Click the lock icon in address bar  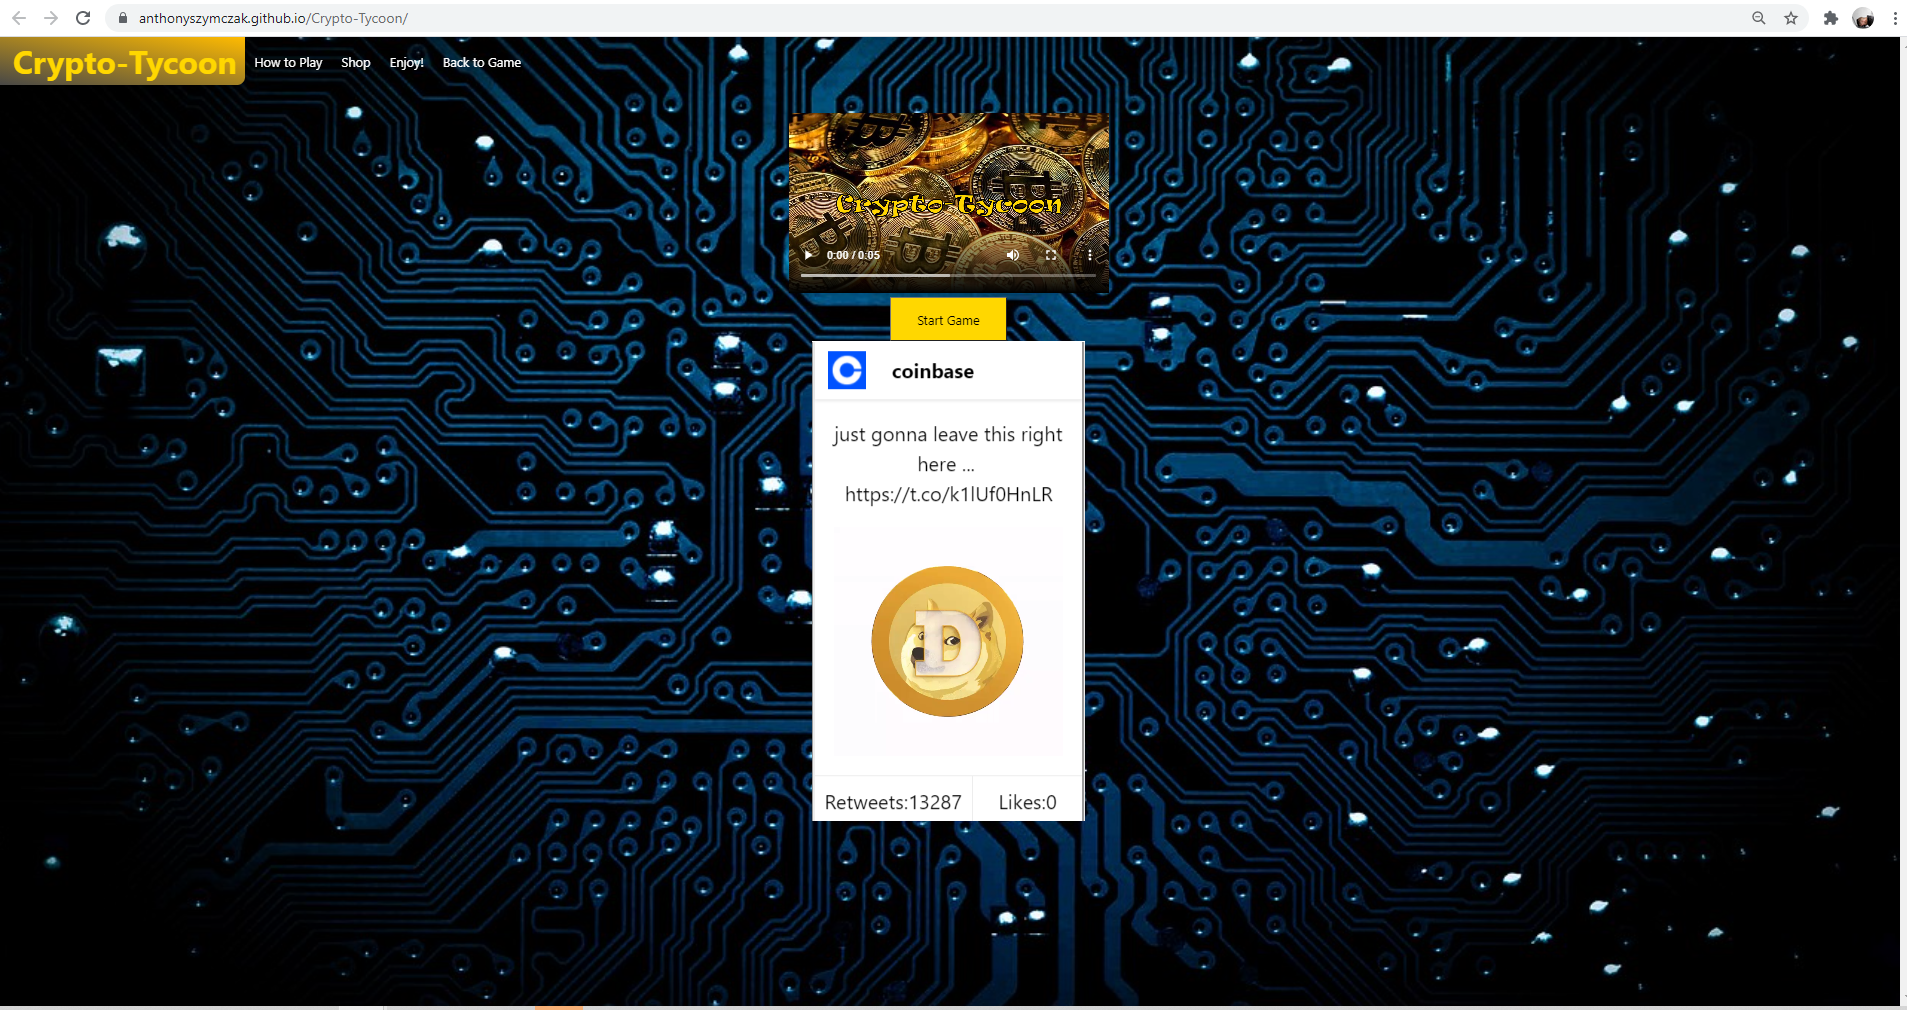[x=123, y=18]
